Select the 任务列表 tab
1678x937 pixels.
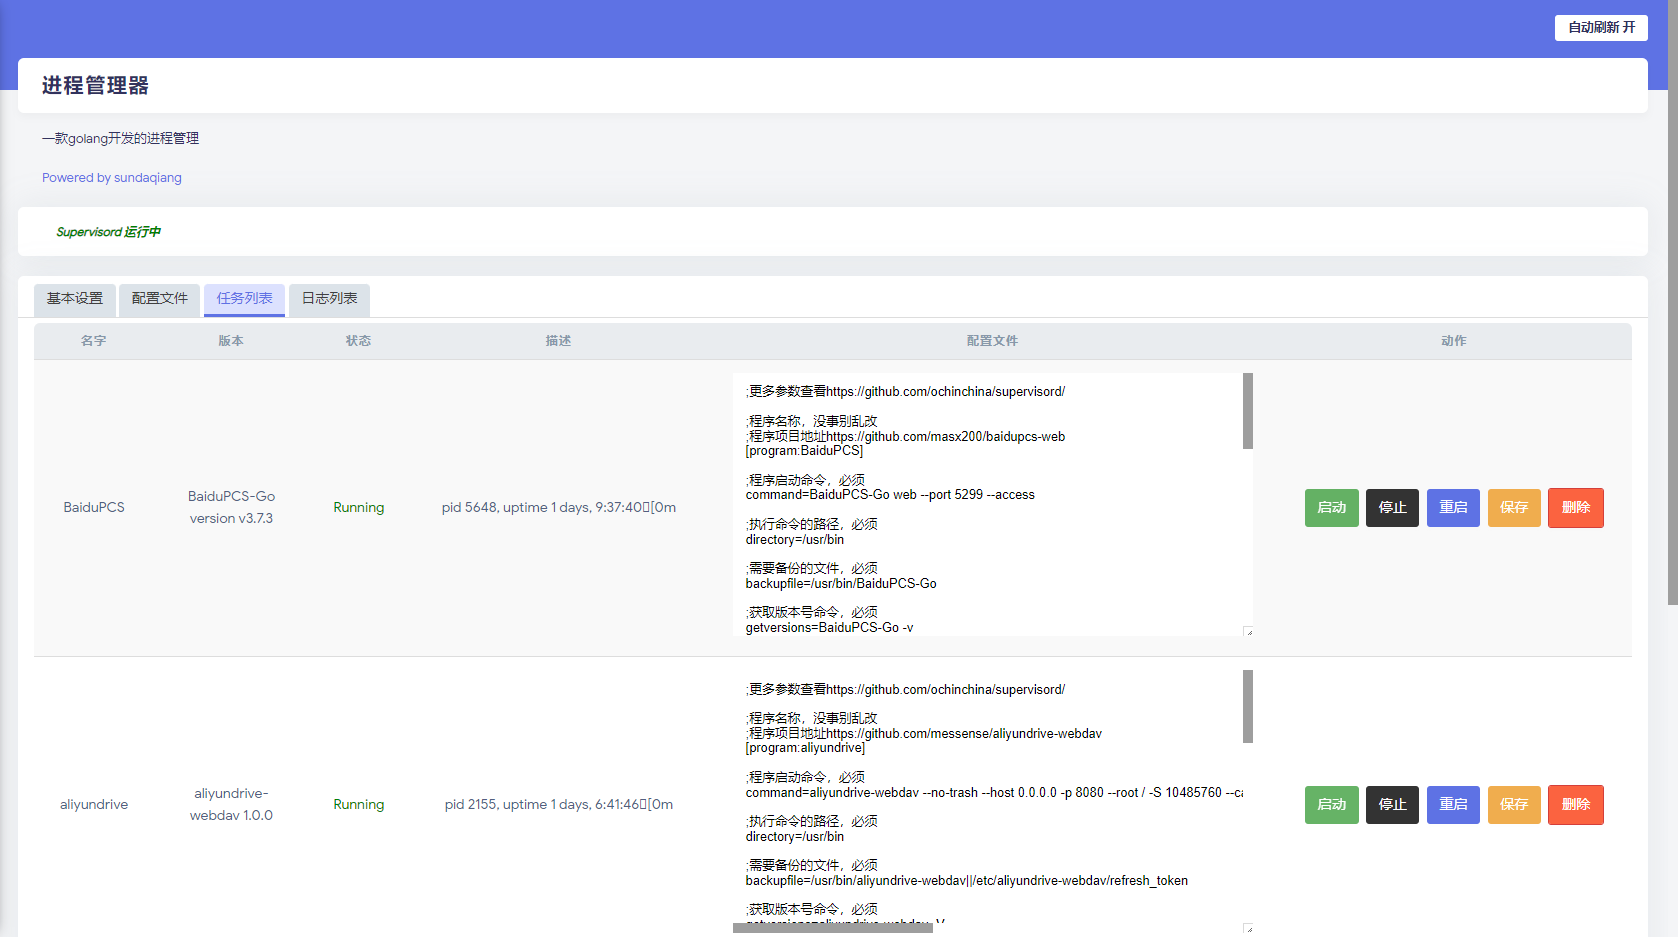tap(245, 299)
